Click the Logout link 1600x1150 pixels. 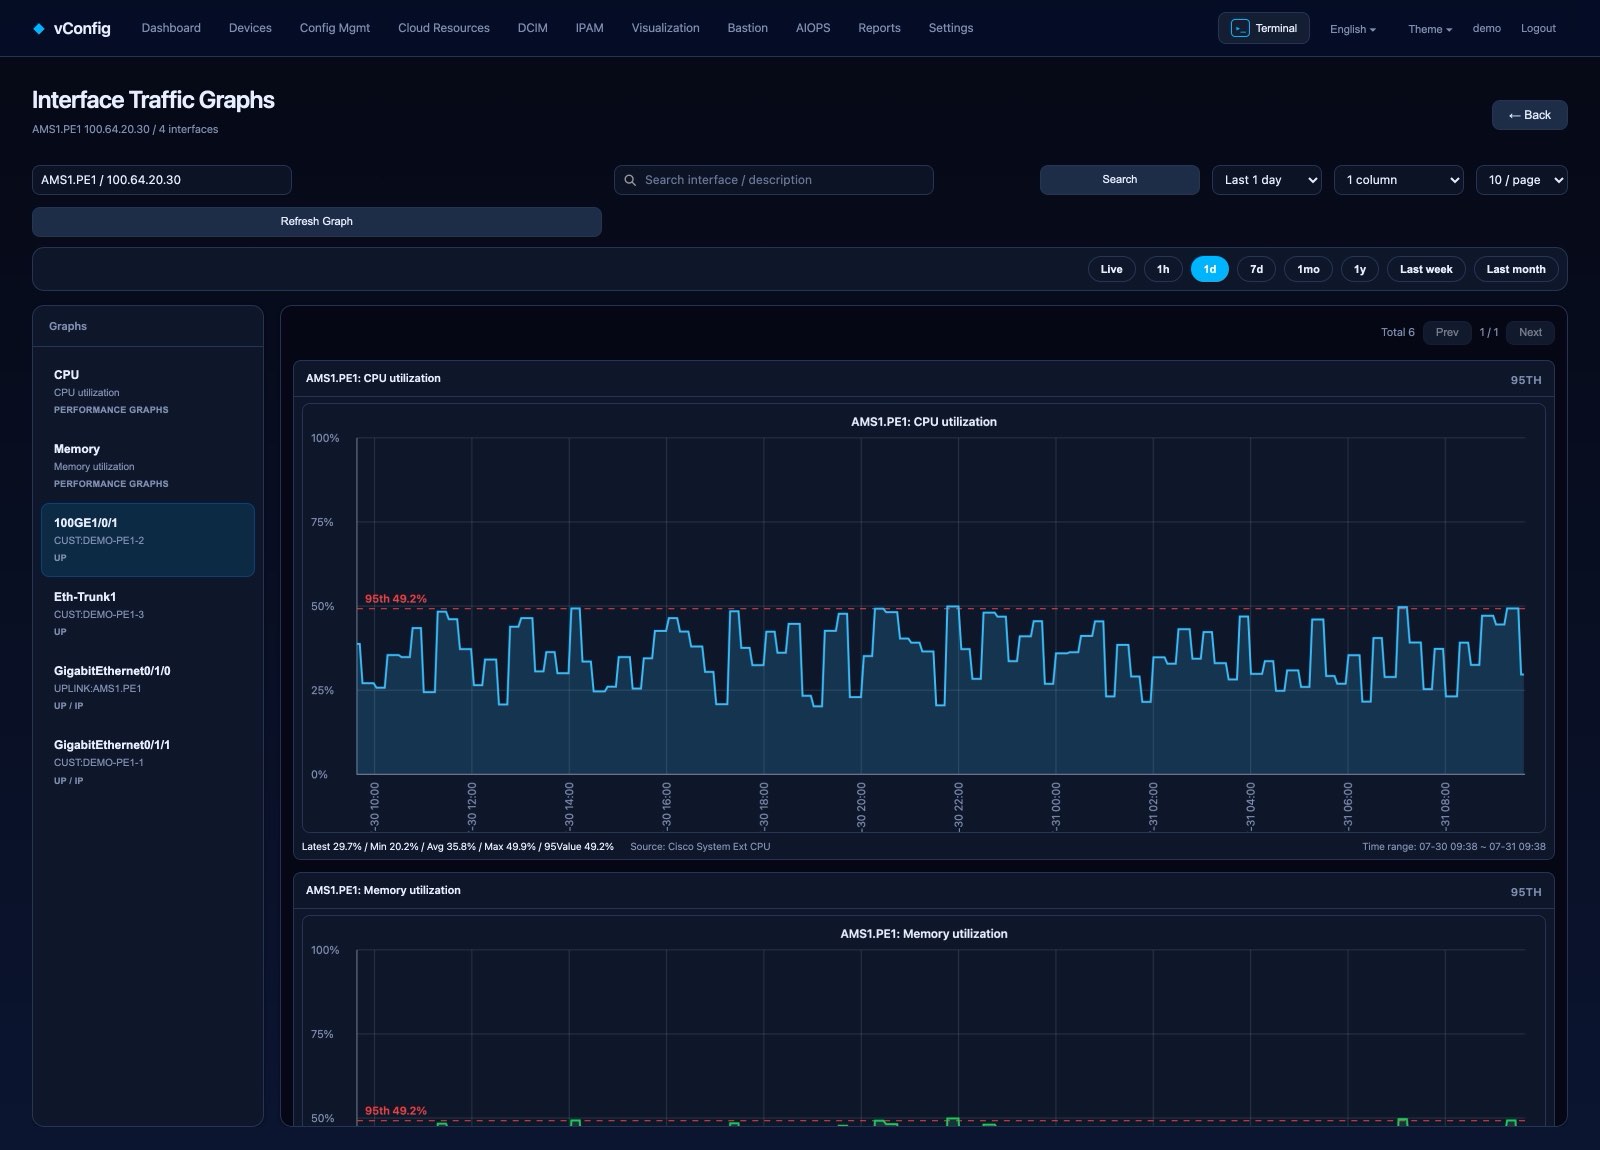(1538, 28)
